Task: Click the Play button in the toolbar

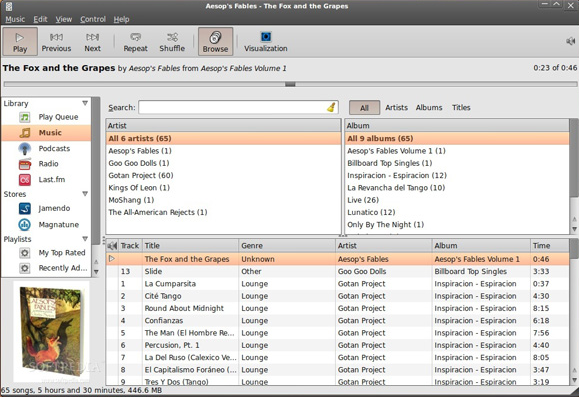Action: pyautogui.click(x=20, y=42)
